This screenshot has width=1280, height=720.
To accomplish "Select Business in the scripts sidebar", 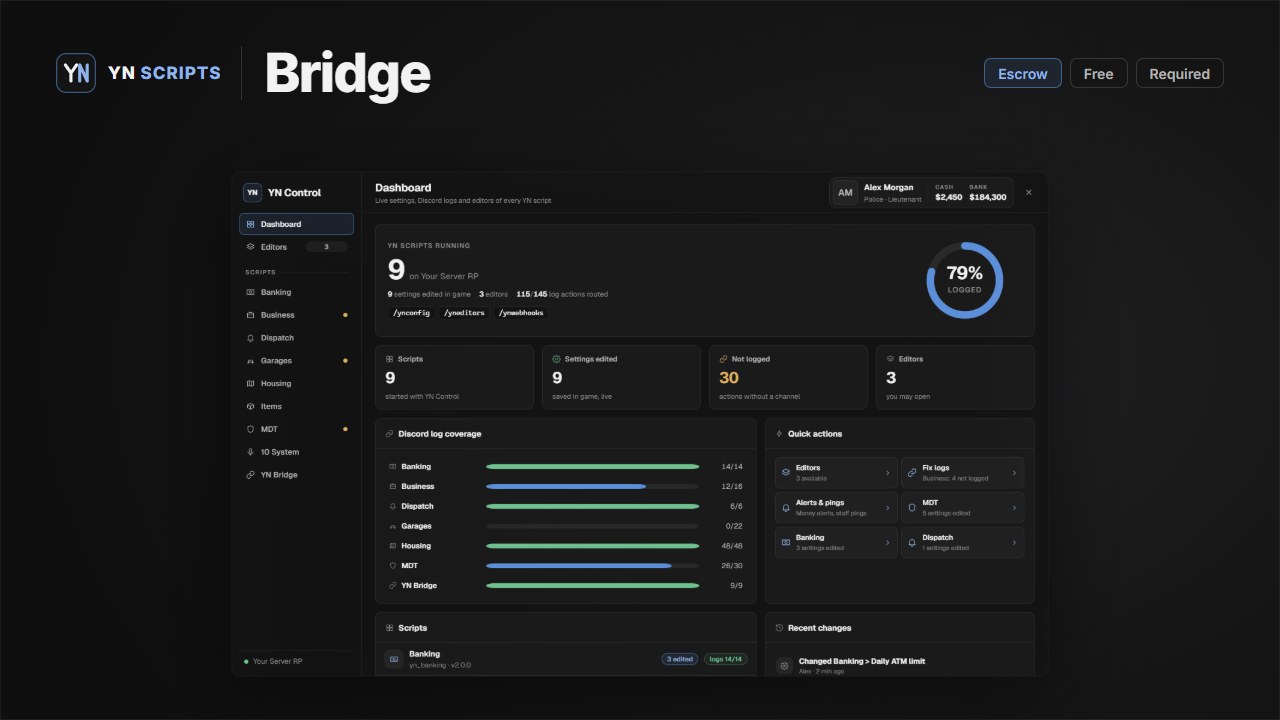I will coord(296,315).
